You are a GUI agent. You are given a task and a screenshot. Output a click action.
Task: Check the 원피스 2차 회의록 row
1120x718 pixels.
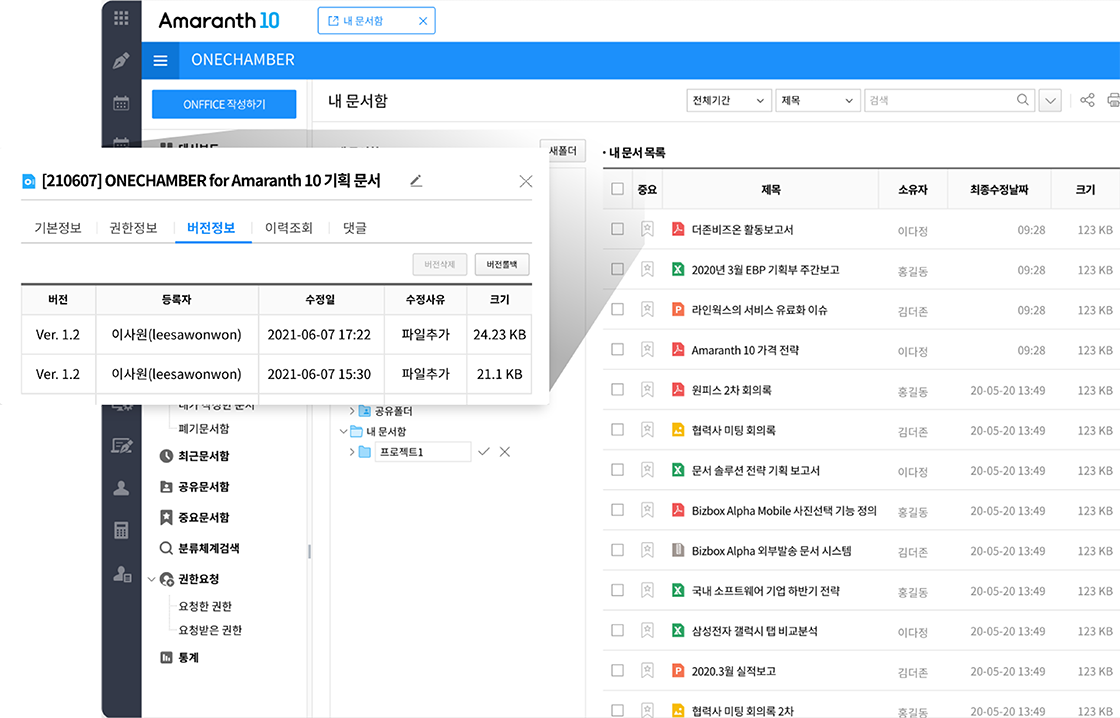click(x=617, y=389)
